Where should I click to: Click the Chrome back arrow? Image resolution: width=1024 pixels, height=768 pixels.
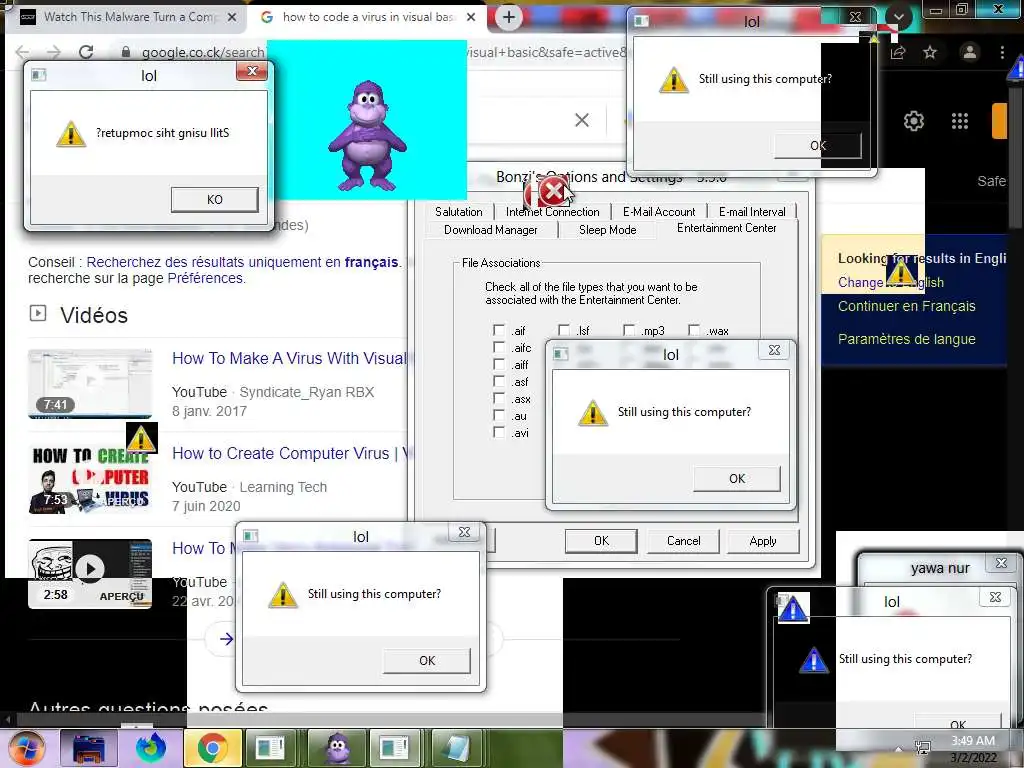tap(22, 52)
